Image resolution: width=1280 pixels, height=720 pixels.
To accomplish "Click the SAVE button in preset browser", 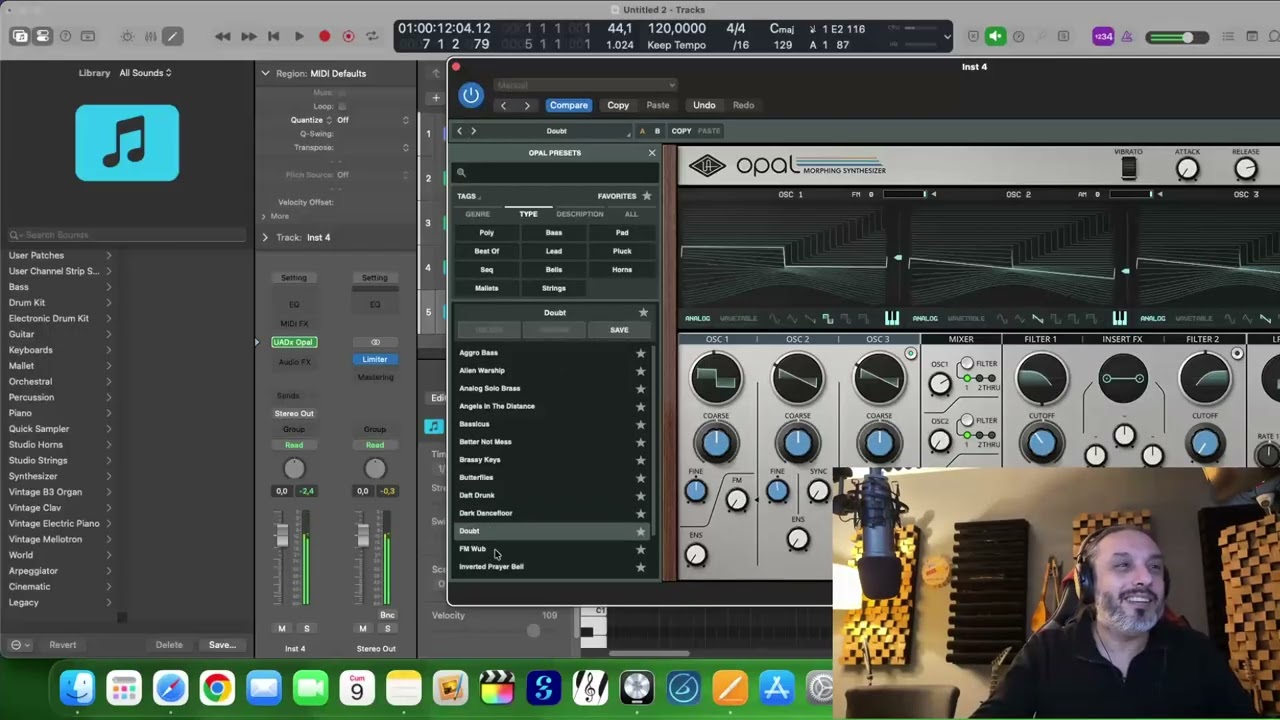I will [619, 330].
